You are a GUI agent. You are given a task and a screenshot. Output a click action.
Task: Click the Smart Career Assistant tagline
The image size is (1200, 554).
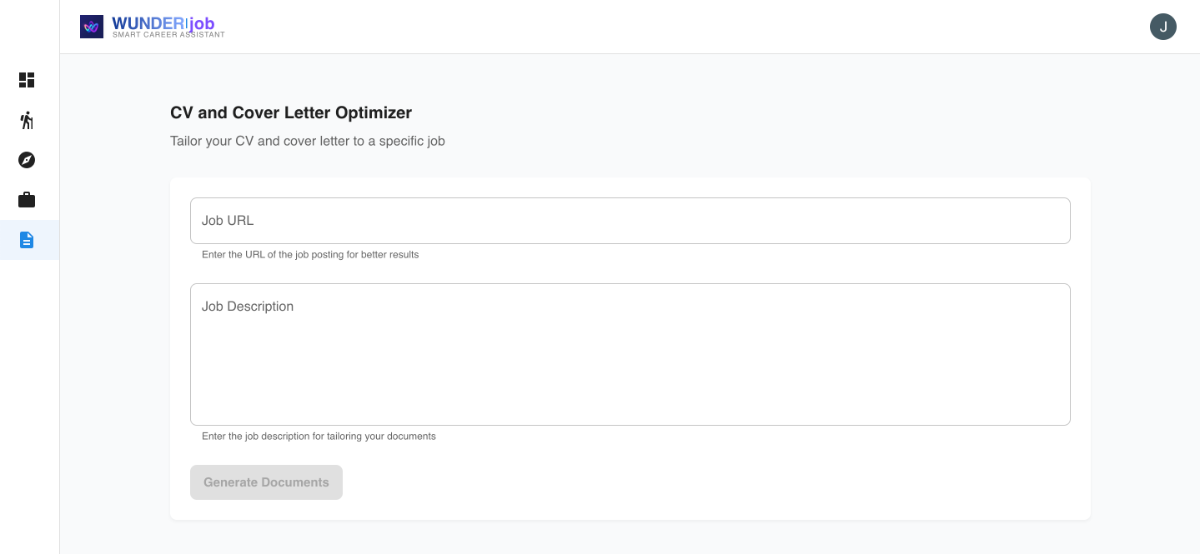coord(168,35)
